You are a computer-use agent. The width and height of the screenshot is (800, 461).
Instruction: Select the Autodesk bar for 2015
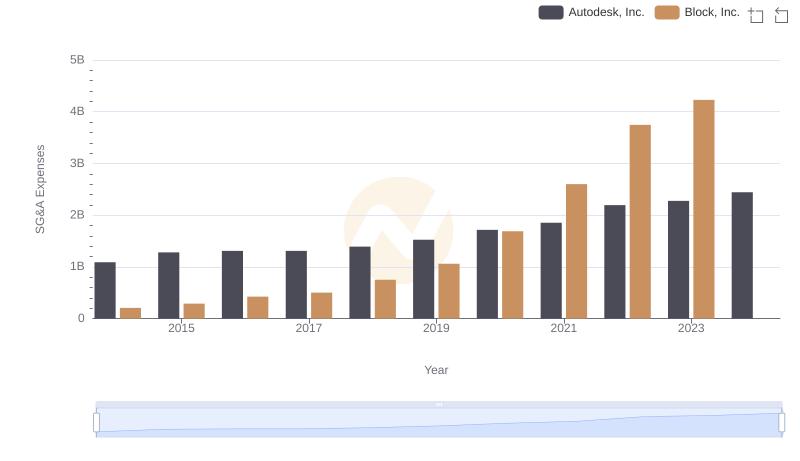[x=168, y=285]
